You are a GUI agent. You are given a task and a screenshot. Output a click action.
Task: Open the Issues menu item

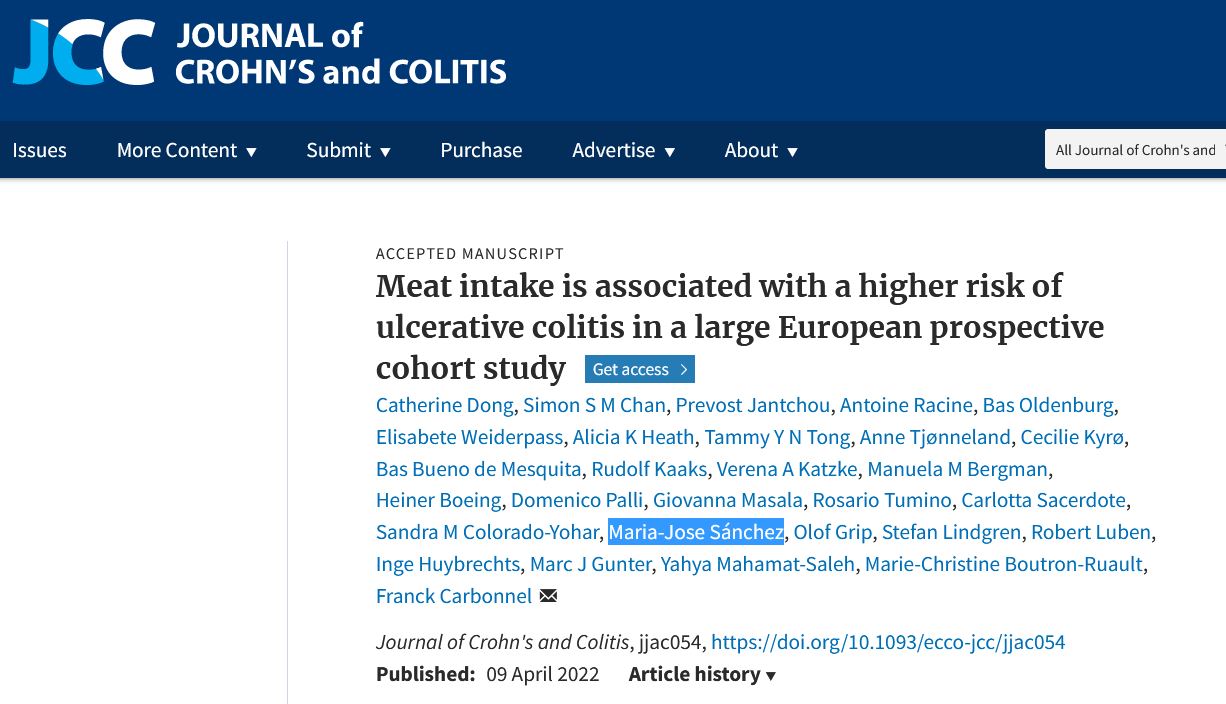(39, 150)
